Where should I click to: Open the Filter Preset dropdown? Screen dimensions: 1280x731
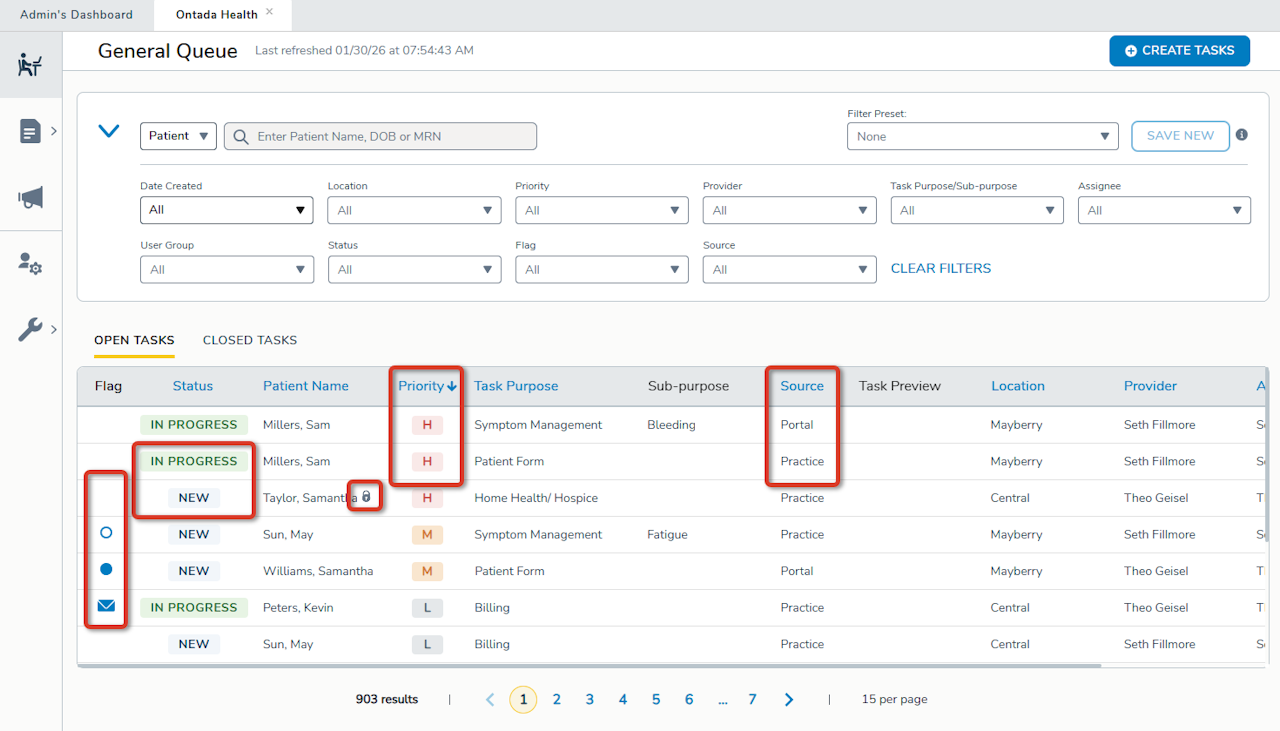point(982,135)
